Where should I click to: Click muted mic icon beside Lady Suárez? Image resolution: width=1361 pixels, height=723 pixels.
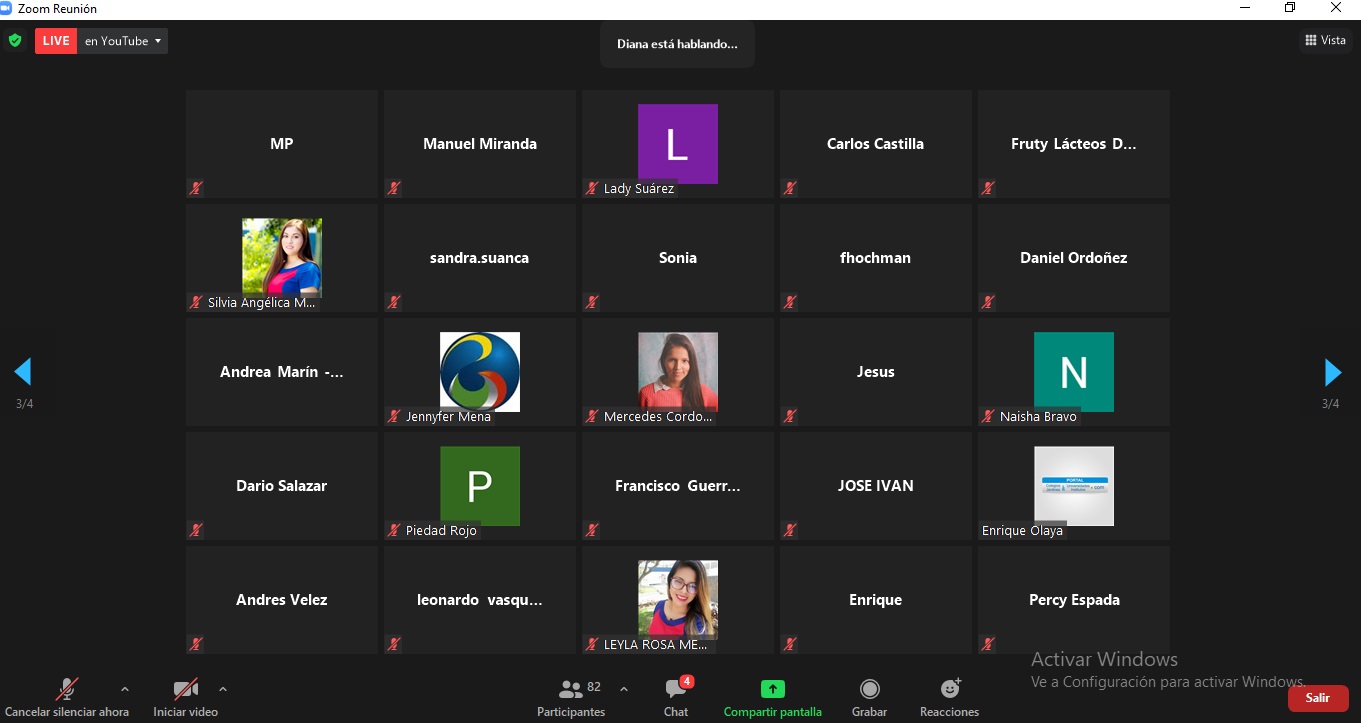tap(593, 188)
